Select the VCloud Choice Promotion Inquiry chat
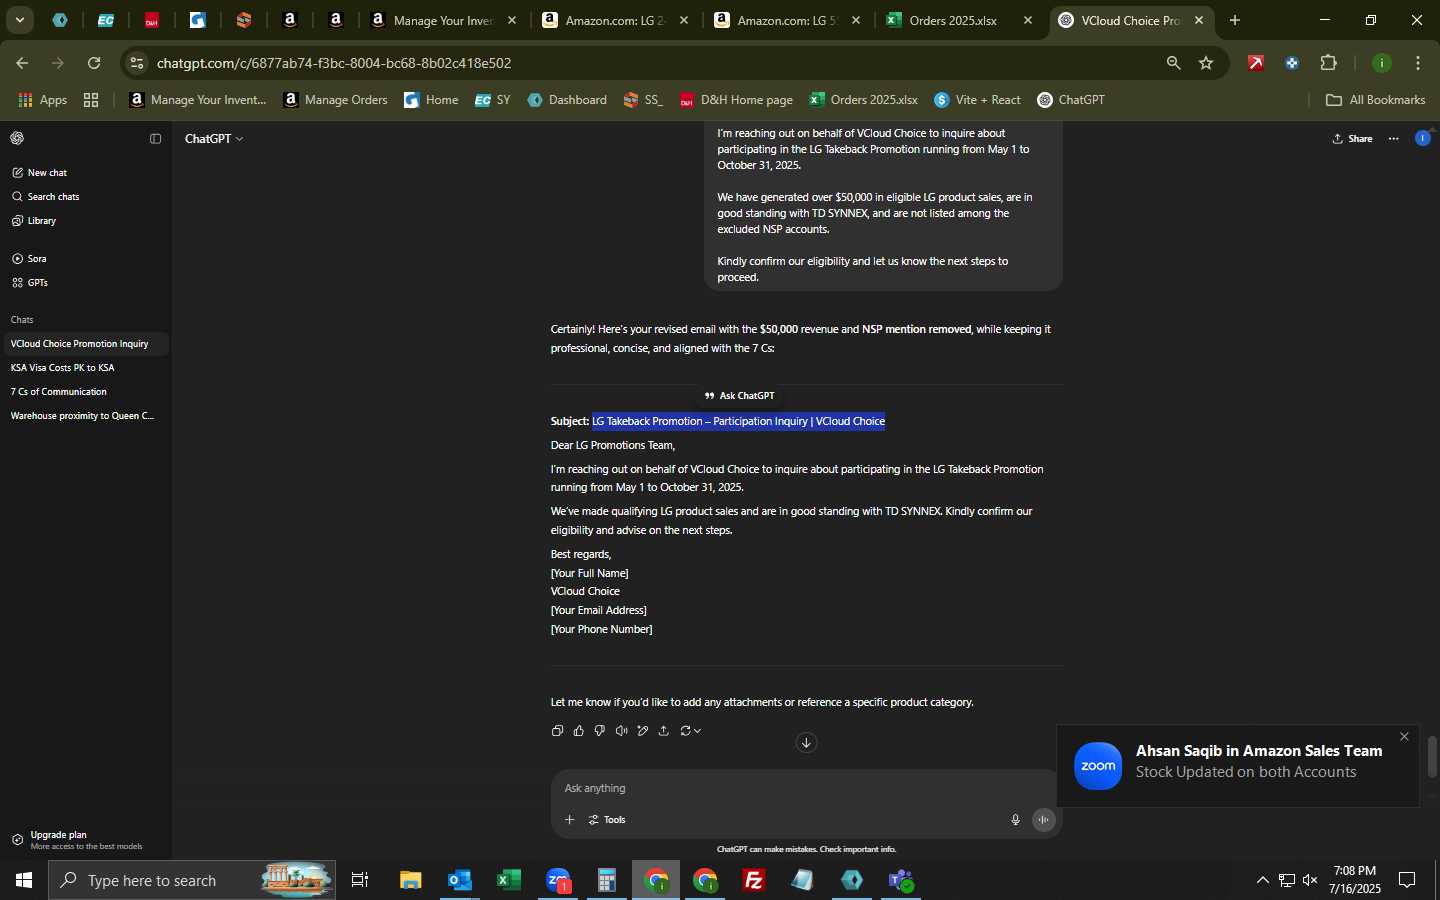Viewport: 1440px width, 900px height. pos(85,344)
